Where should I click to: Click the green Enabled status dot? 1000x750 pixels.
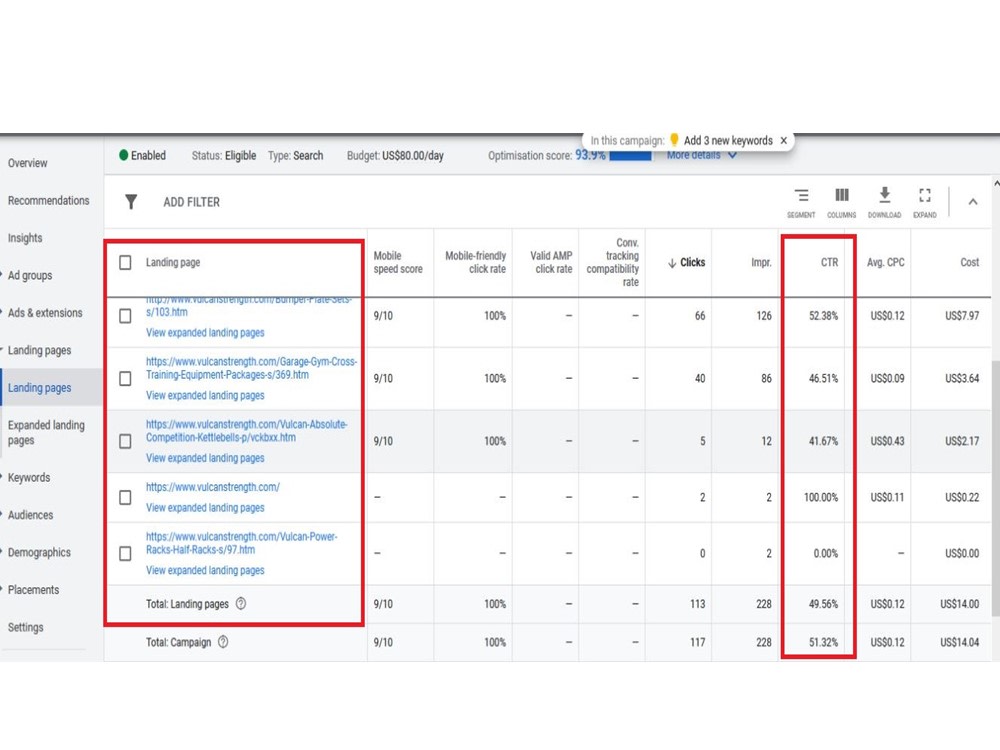124,155
